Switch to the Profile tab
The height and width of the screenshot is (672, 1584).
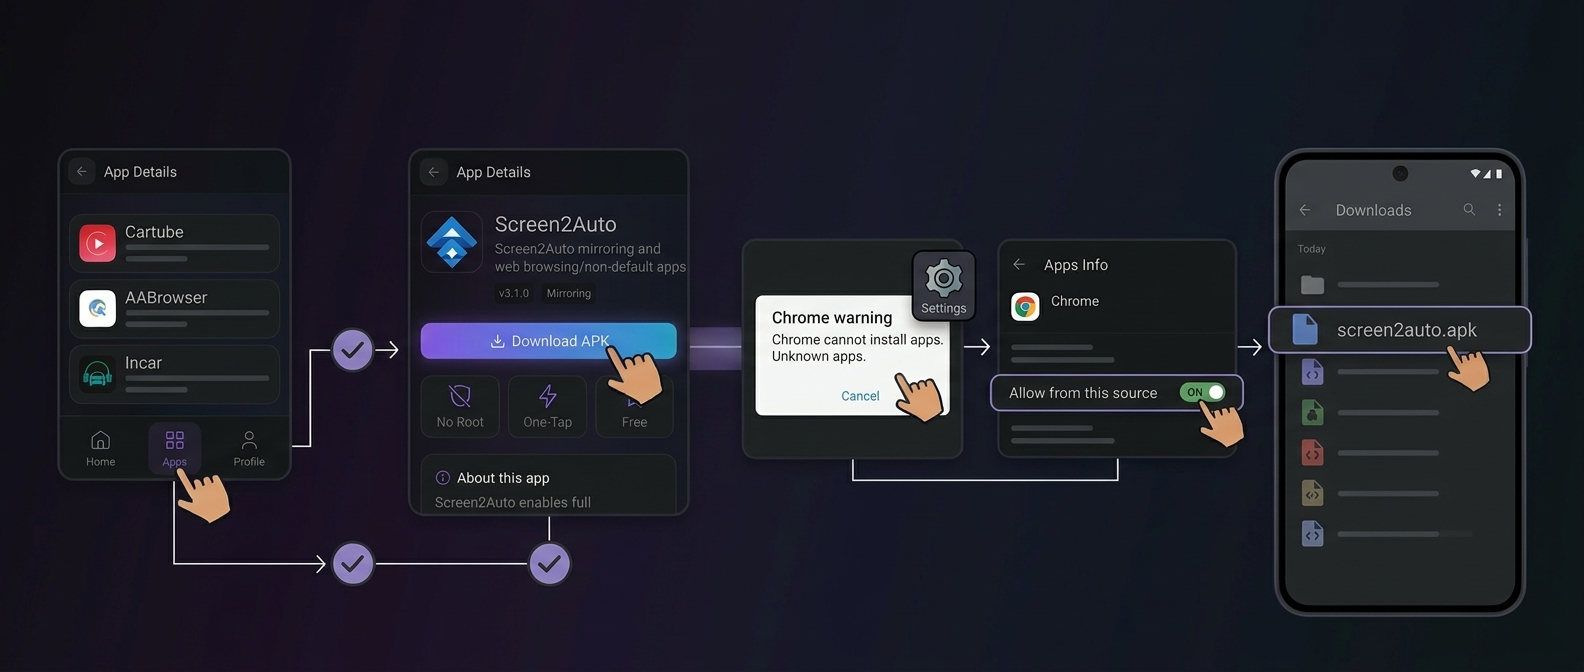click(249, 448)
